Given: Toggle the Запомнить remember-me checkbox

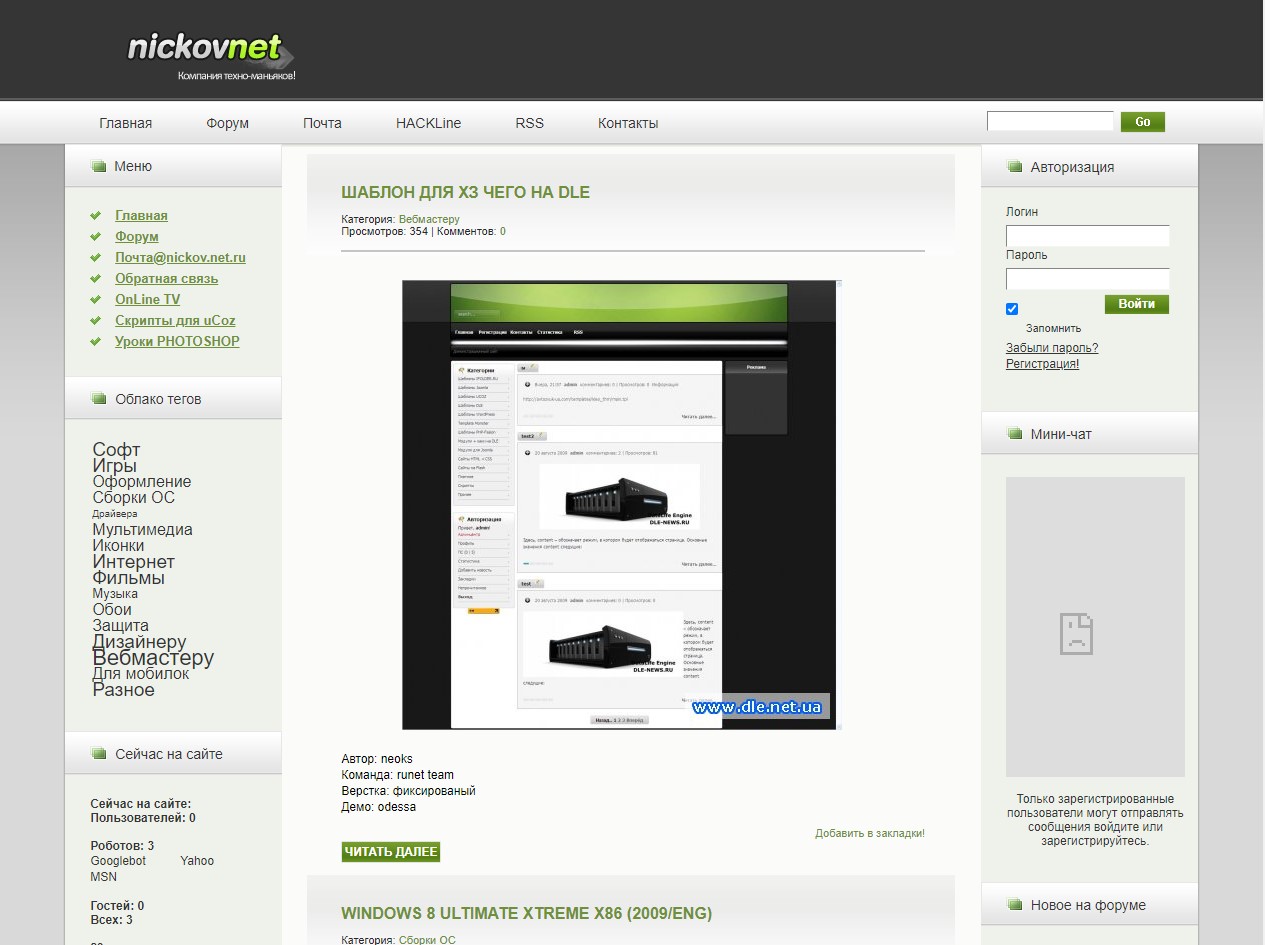Looking at the screenshot, I should coord(1012,309).
